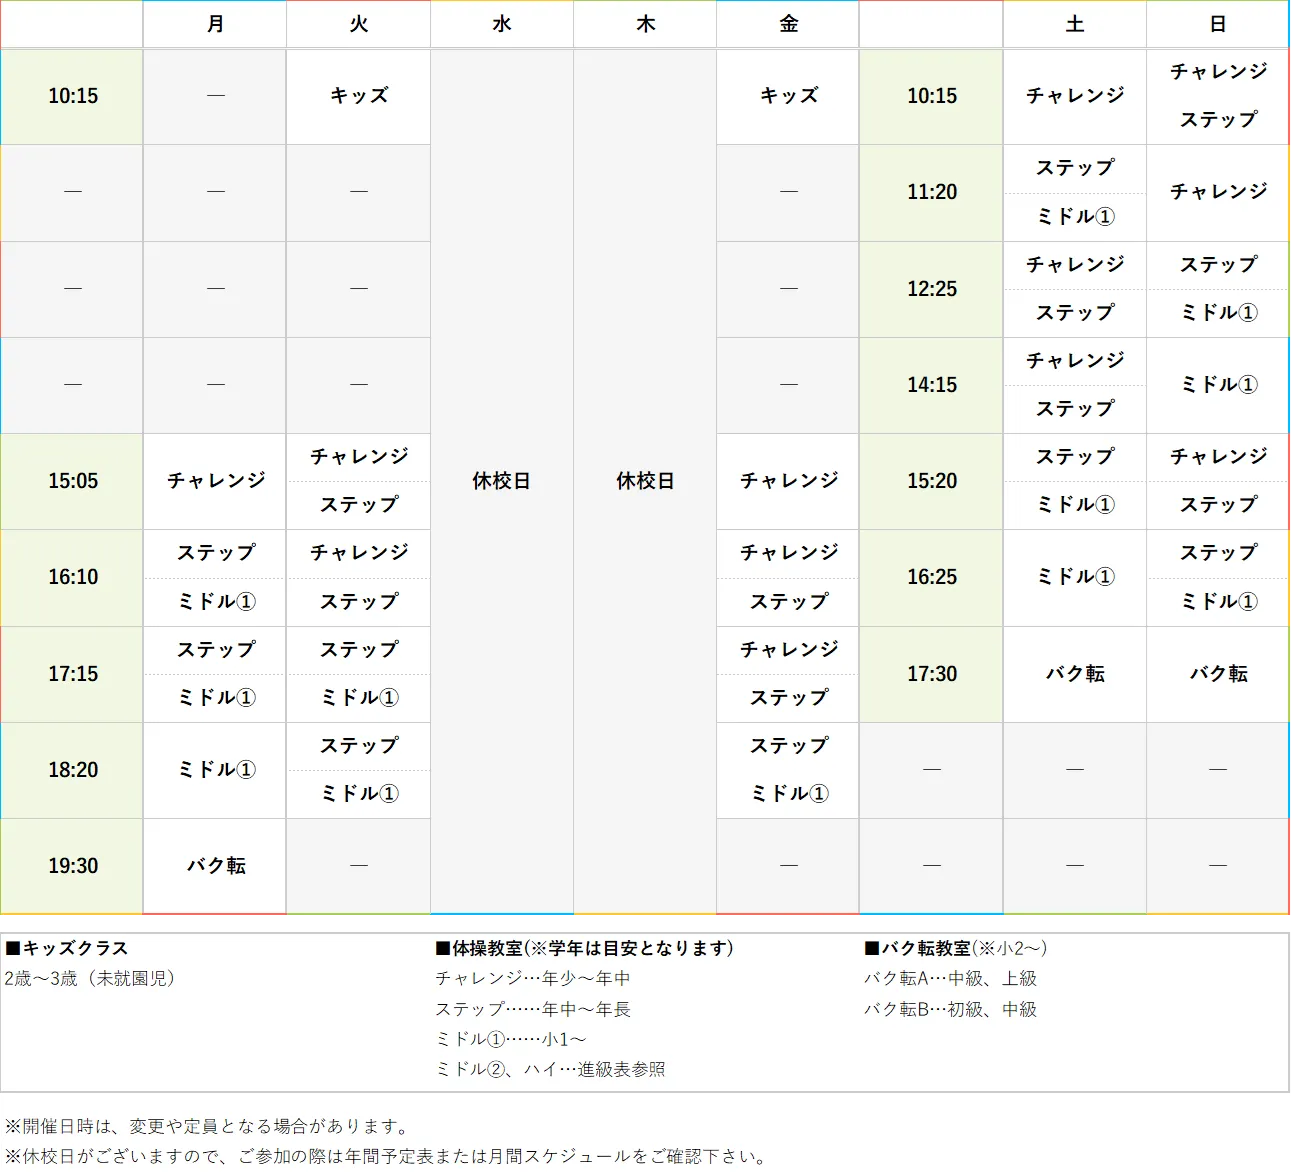This screenshot has width=1291, height=1173.
Task: Select the 日曜 column header
Action: click(1217, 24)
